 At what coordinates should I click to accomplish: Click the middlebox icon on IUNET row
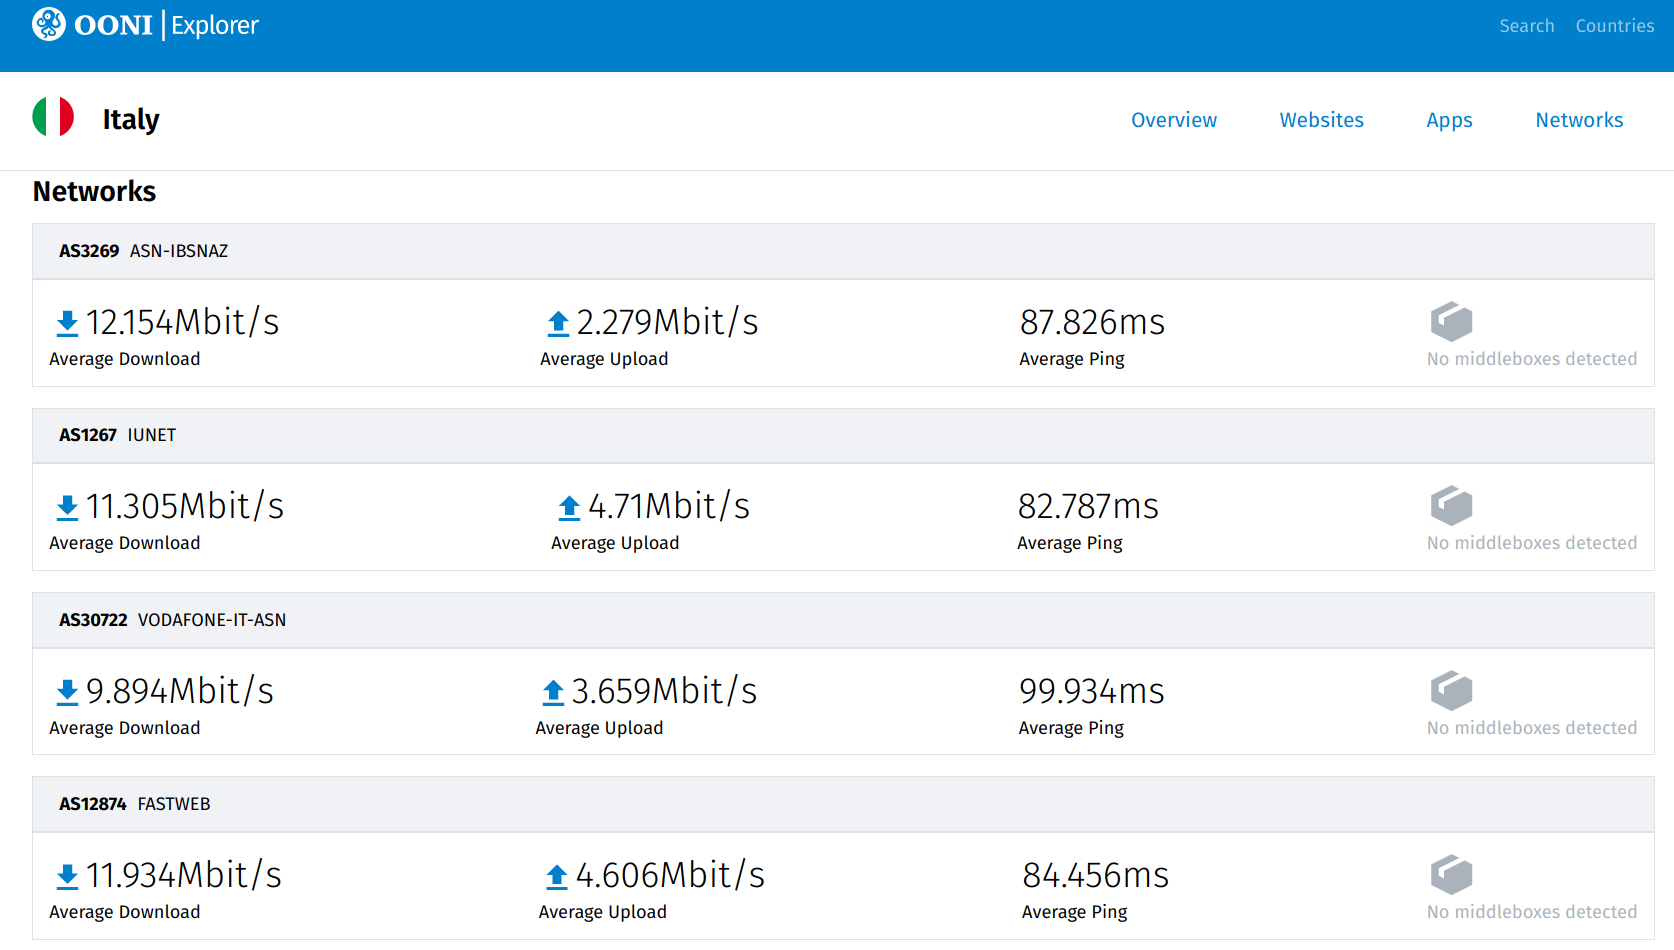(1451, 505)
